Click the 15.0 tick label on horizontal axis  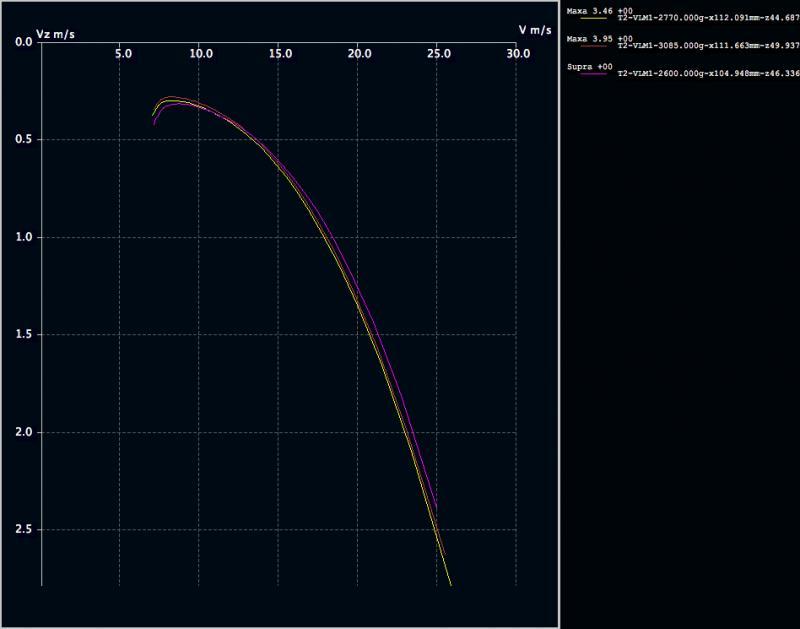[280, 53]
